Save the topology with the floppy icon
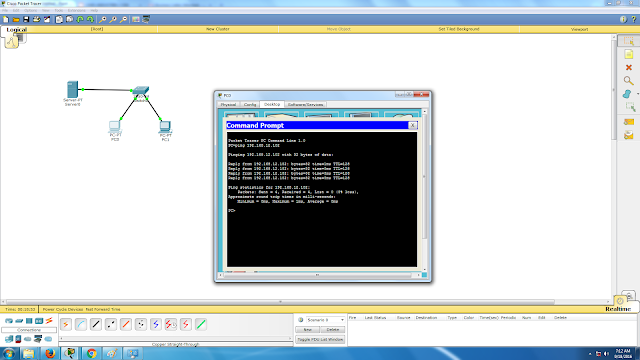The height and width of the screenshot is (360, 640). pyautogui.click(x=26, y=19)
